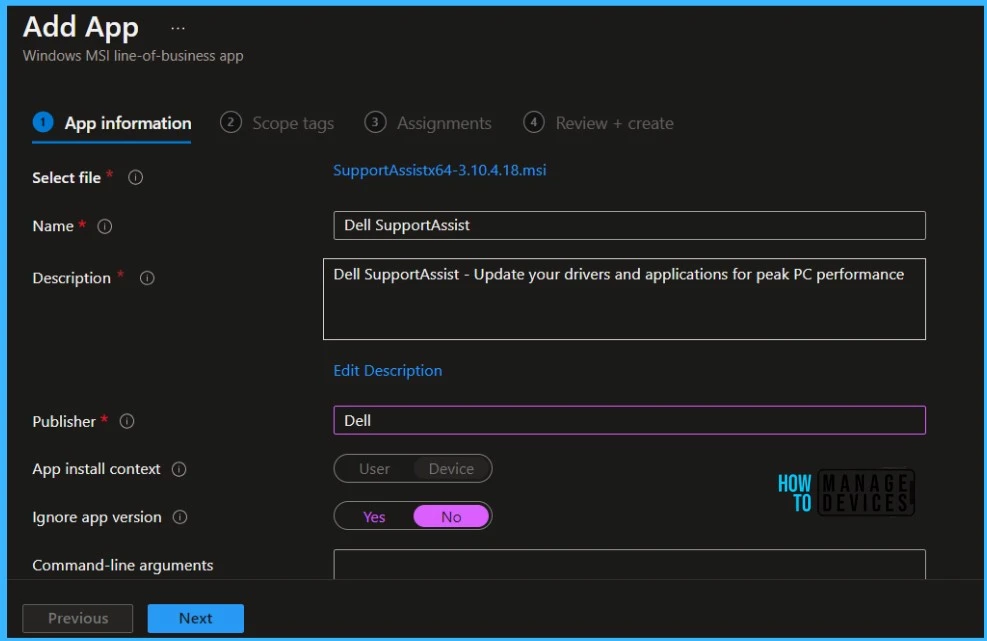Image resolution: width=987 pixels, height=641 pixels.
Task: Click the Previous button
Action: tap(77, 618)
